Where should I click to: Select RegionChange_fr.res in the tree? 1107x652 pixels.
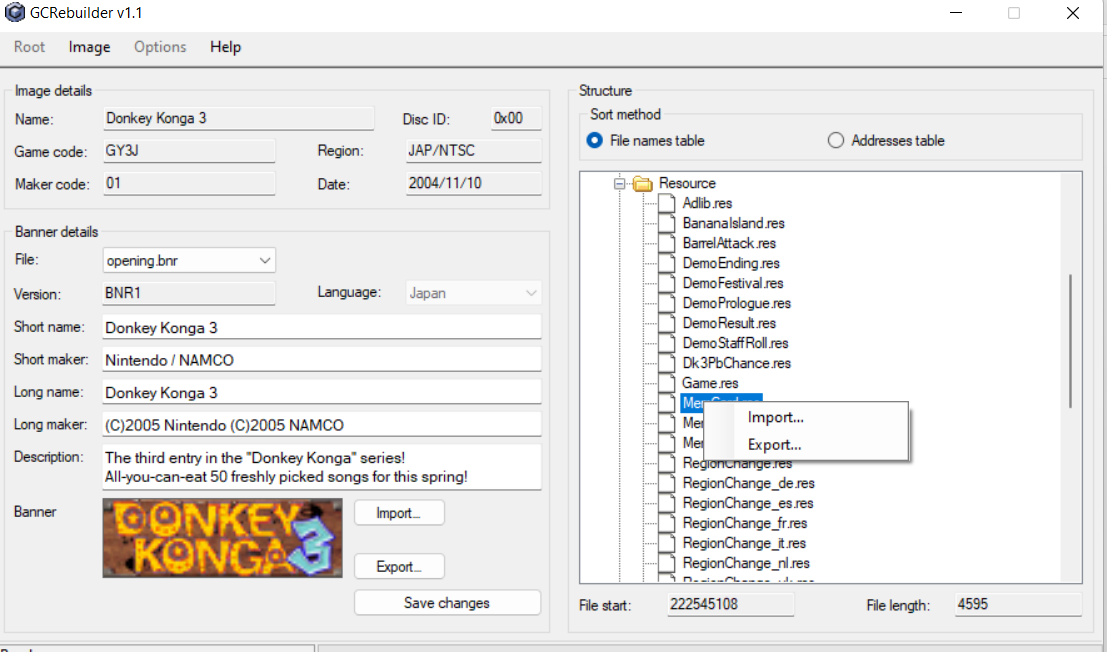pos(745,523)
